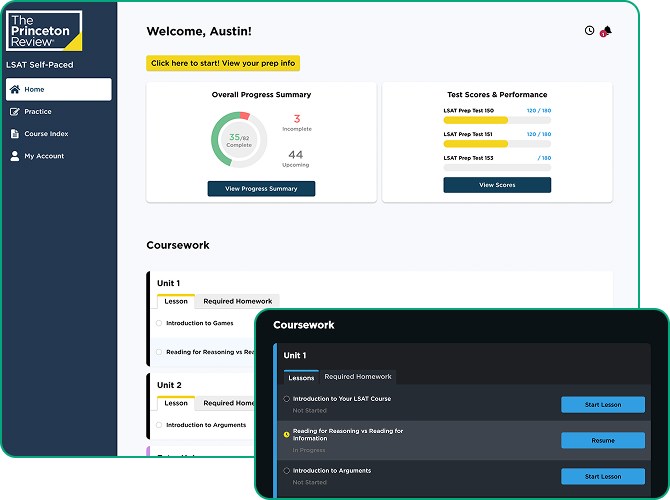Open the Lesson tab under light Unit 1
The height and width of the screenshot is (500, 670).
point(176,301)
